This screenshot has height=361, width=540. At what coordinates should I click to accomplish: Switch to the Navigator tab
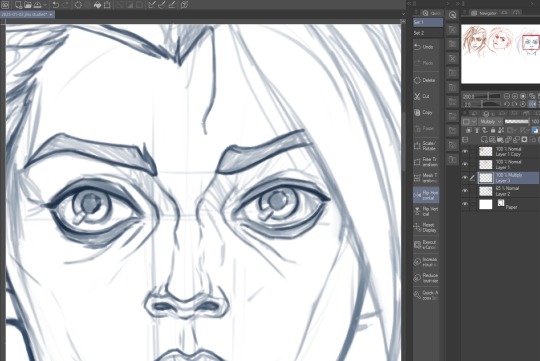point(484,13)
